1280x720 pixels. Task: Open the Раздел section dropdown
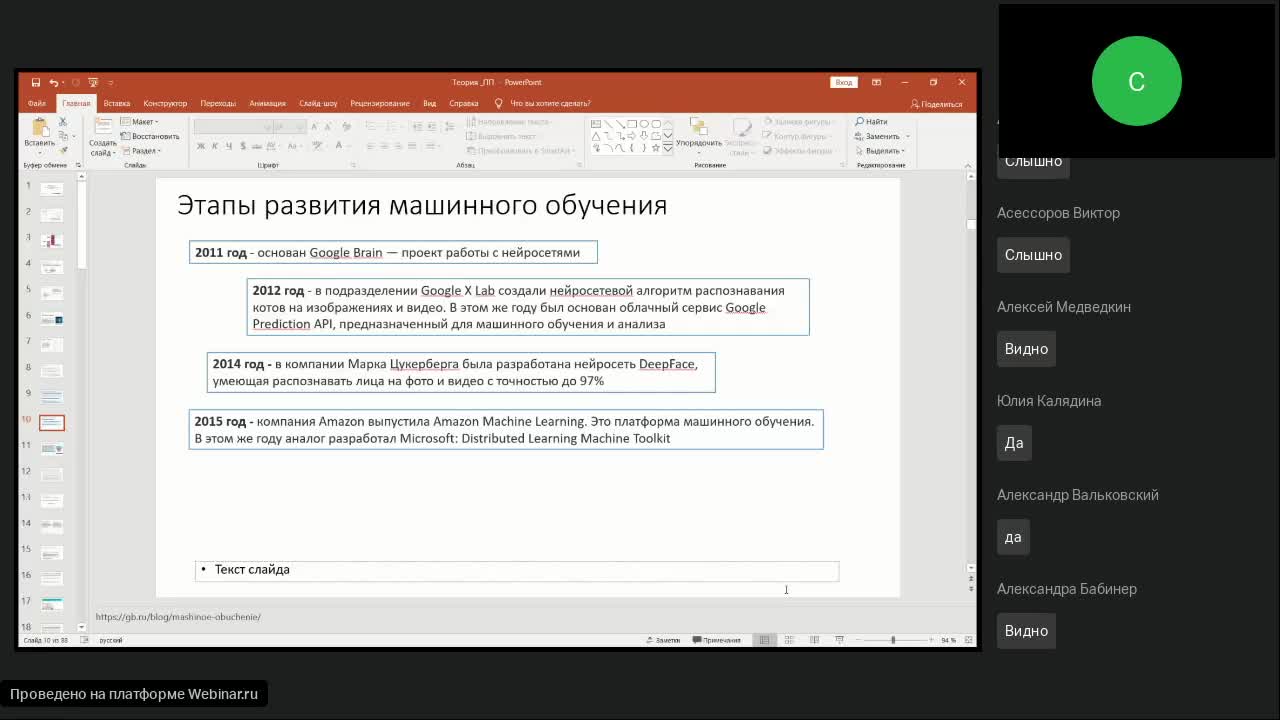(x=141, y=151)
